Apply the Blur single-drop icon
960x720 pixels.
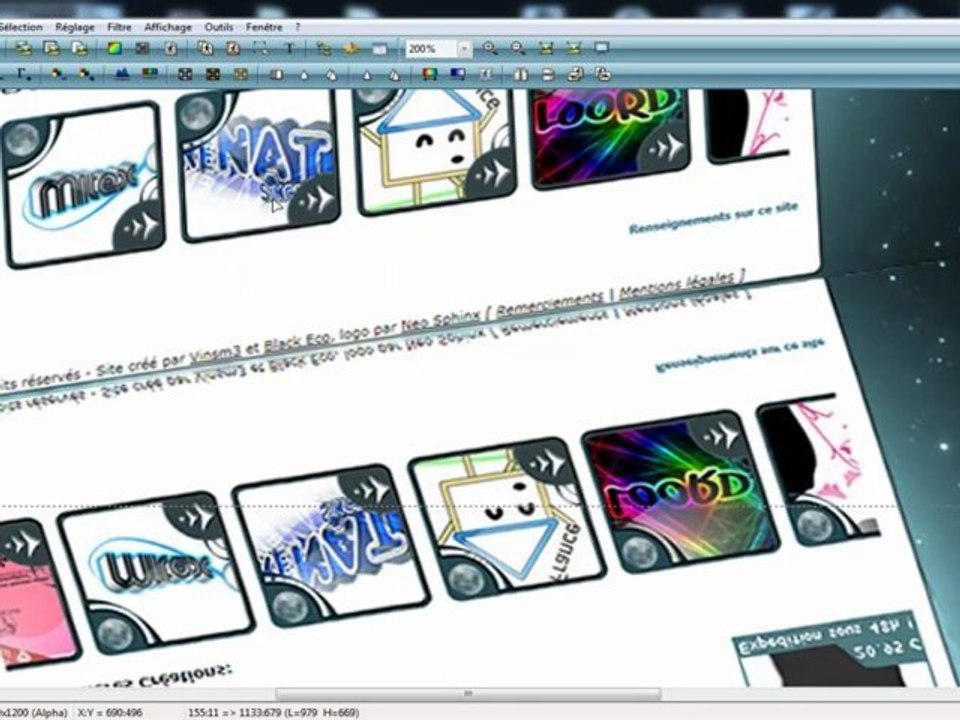coord(304,75)
